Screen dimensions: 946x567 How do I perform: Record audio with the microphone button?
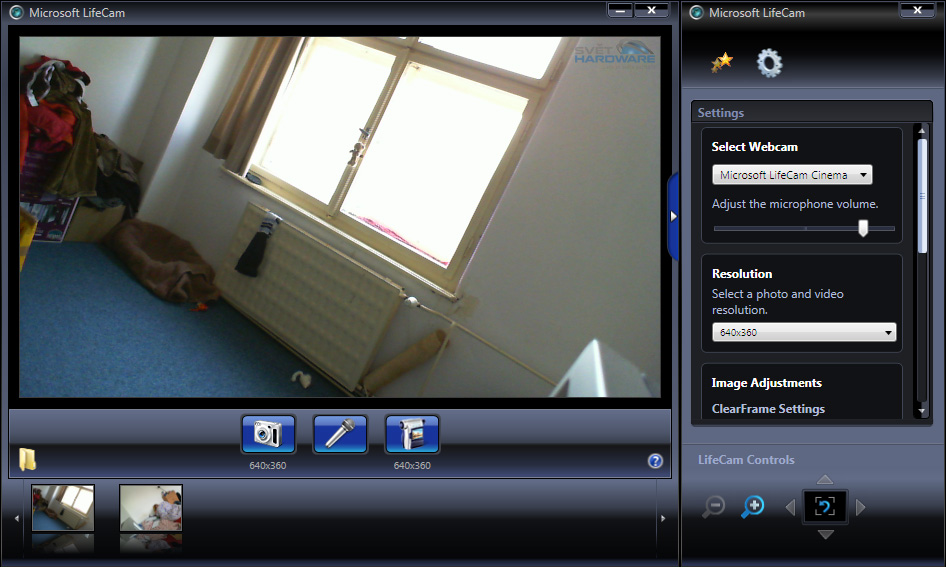coord(340,433)
